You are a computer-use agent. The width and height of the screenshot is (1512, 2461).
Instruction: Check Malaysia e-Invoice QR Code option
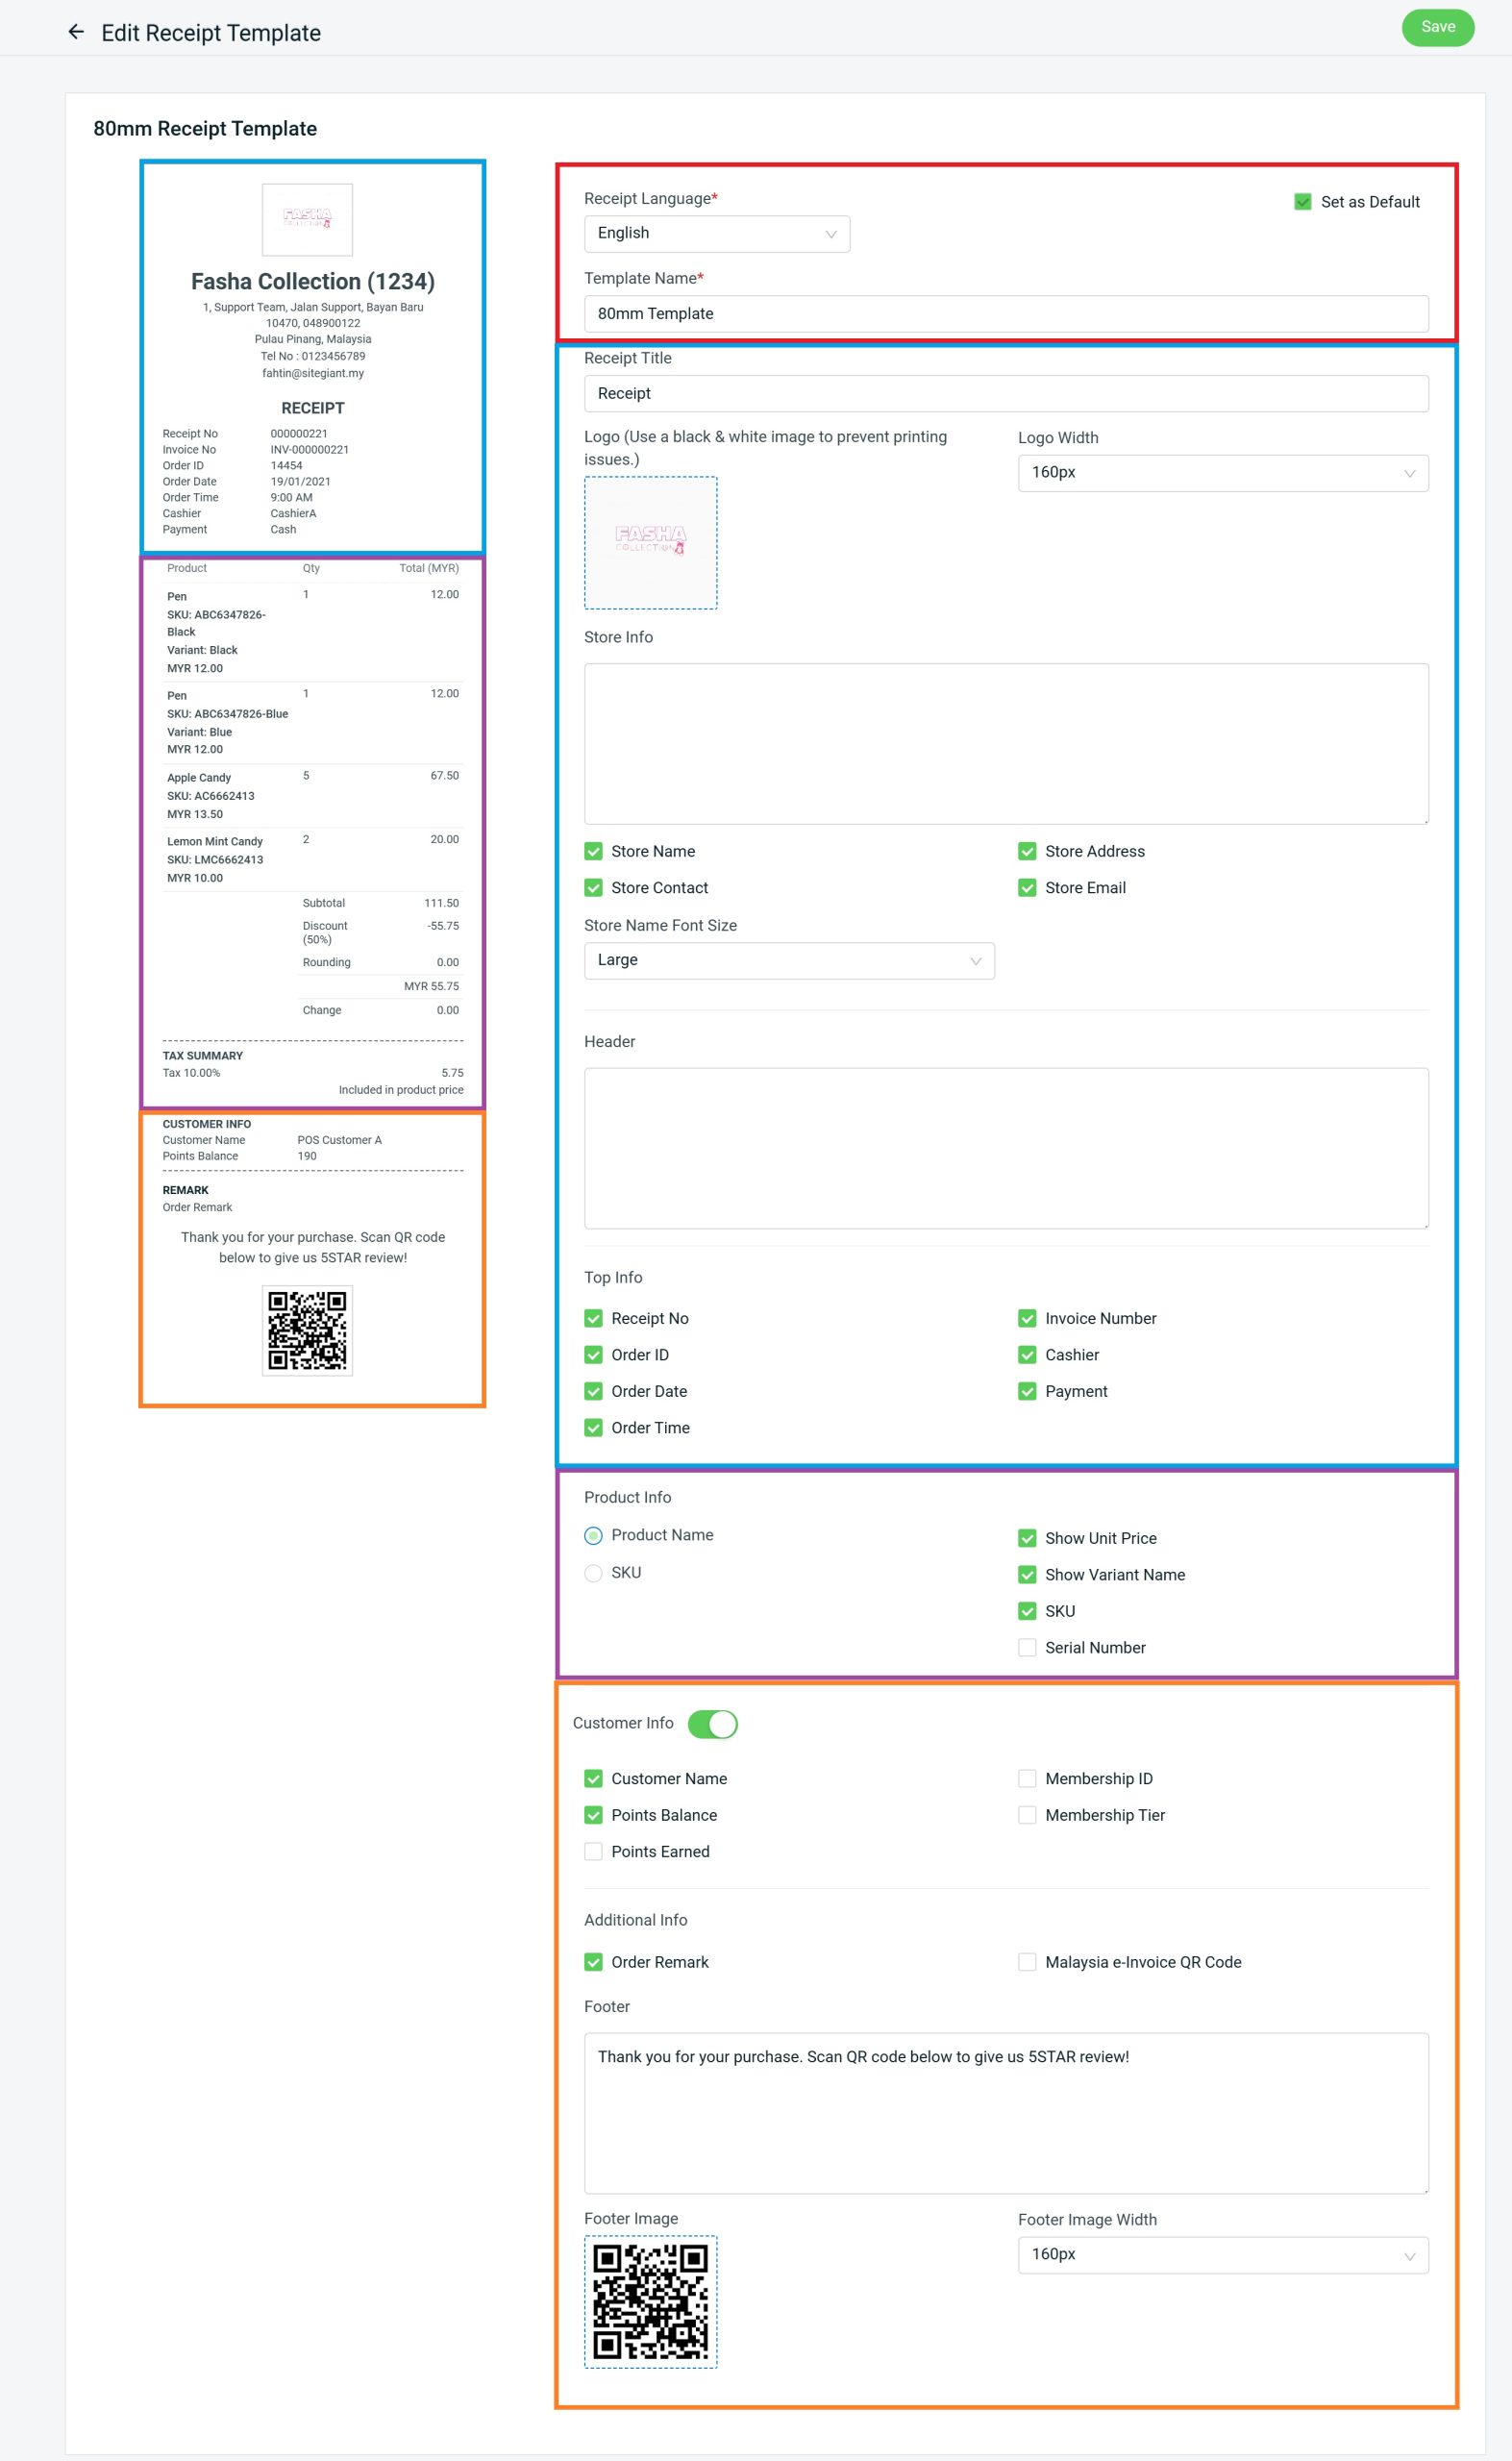[x=1027, y=1961]
